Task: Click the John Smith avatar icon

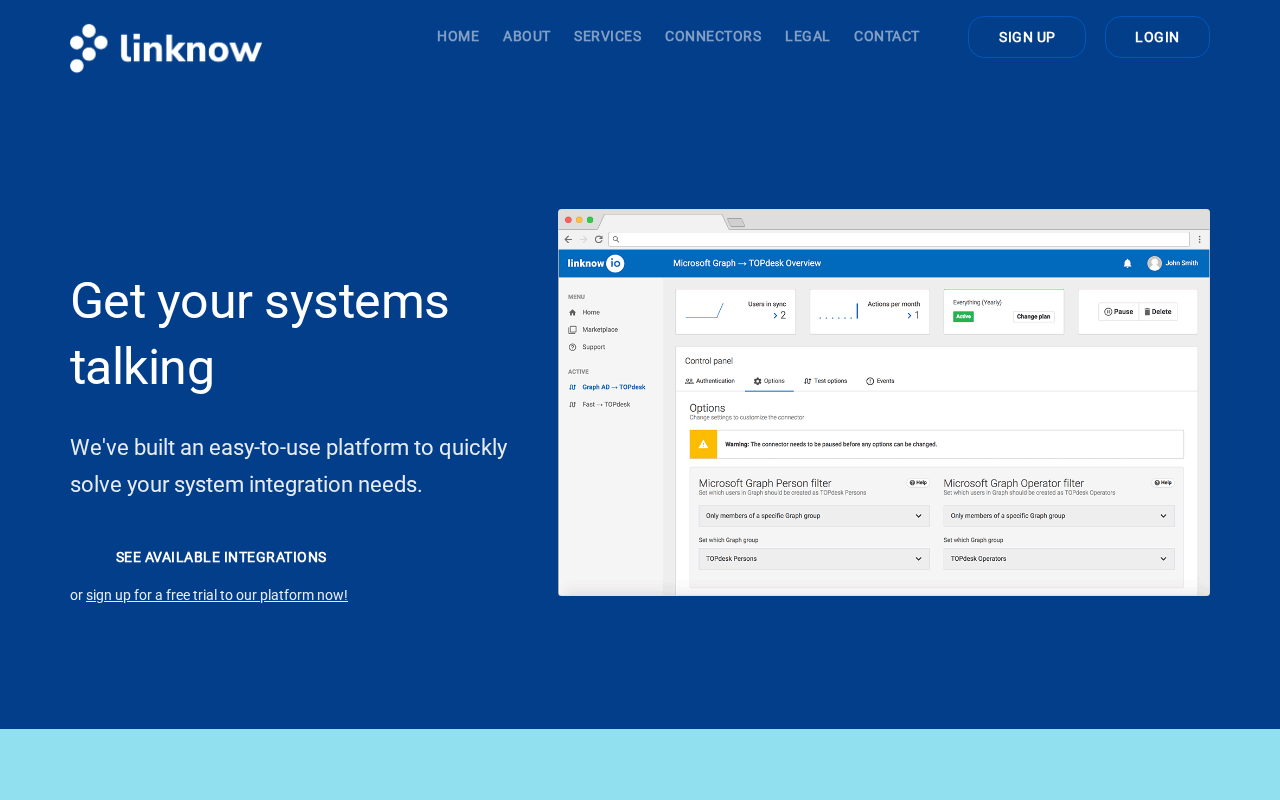Action: (x=1154, y=263)
